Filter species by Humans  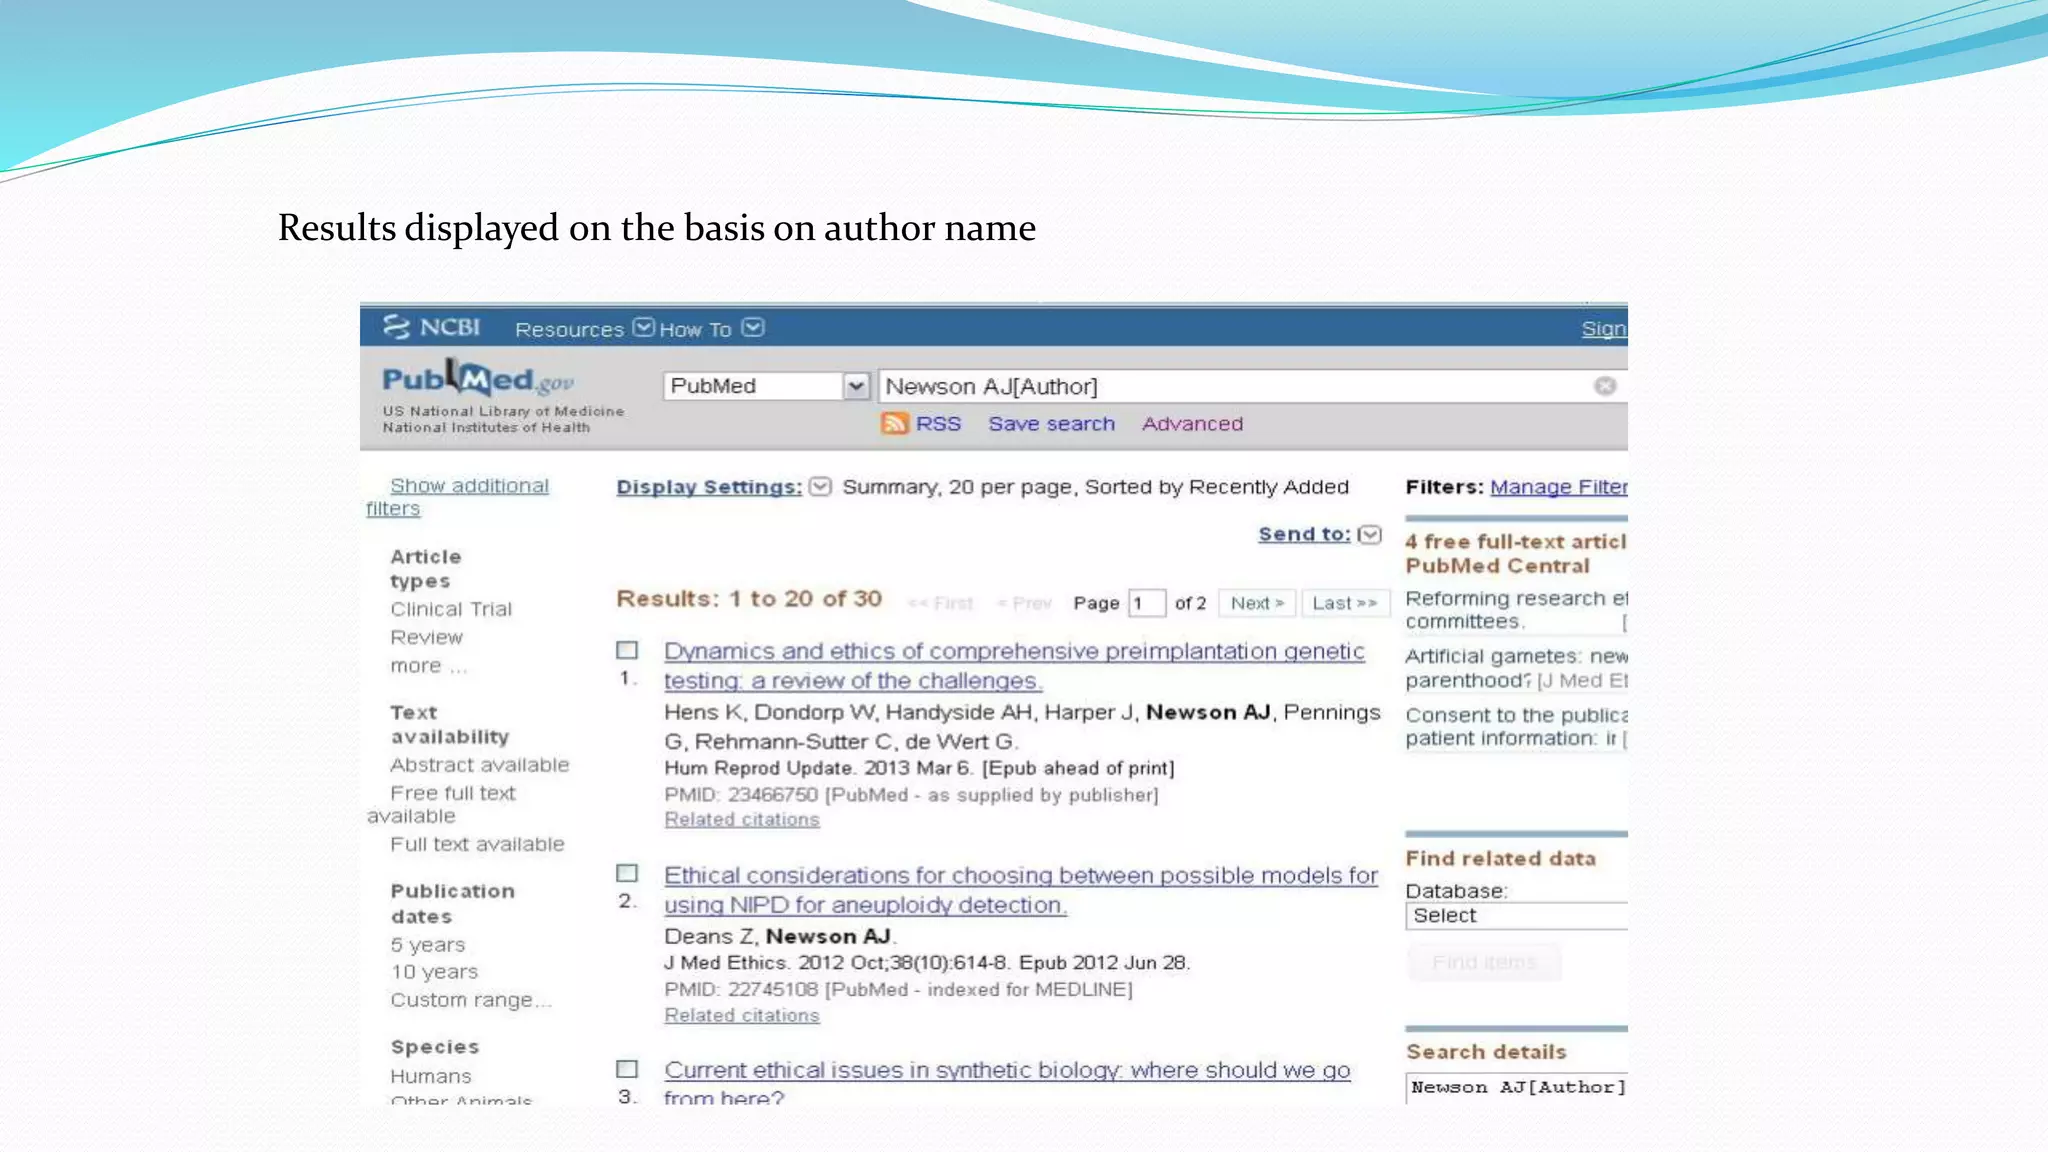tap(430, 1076)
